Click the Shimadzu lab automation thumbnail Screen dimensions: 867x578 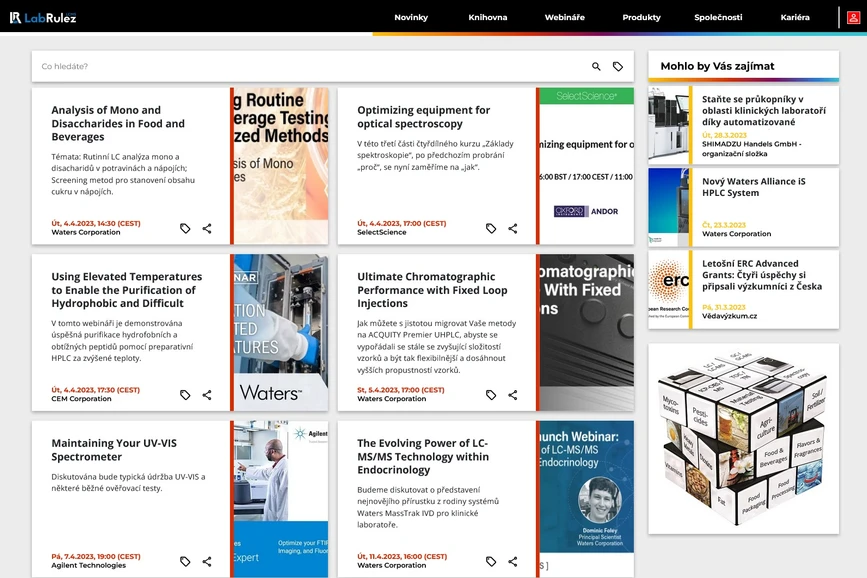click(668, 125)
